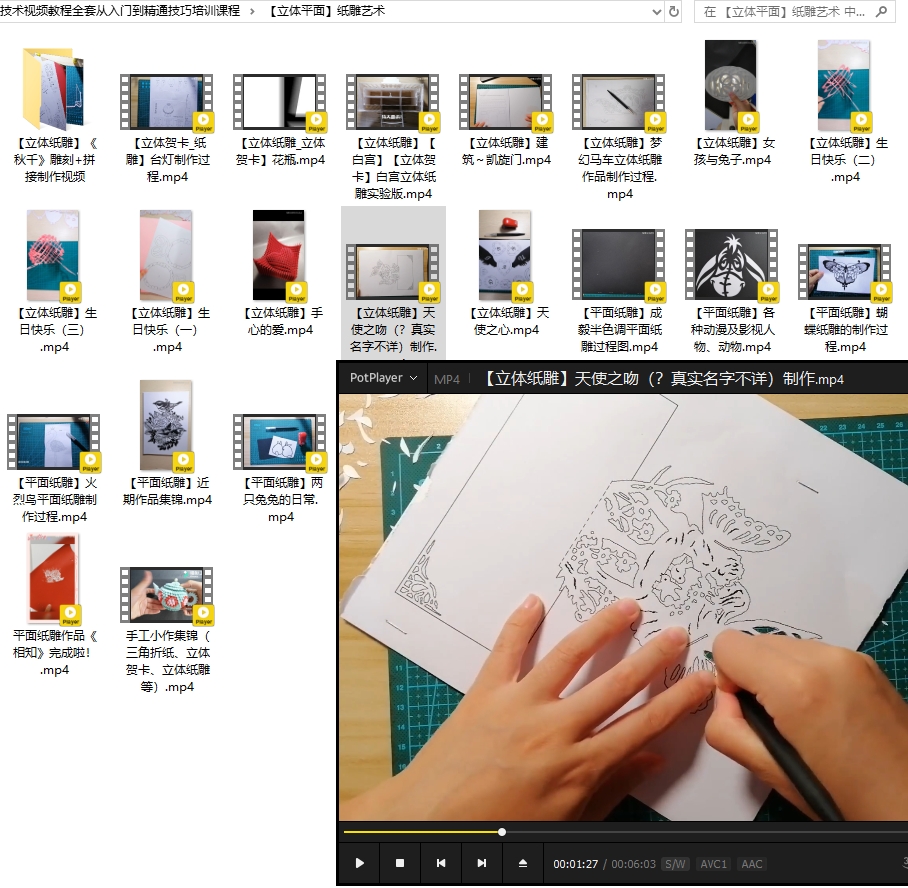Click the playback seek bar handle
908x888 pixels.
click(x=502, y=832)
